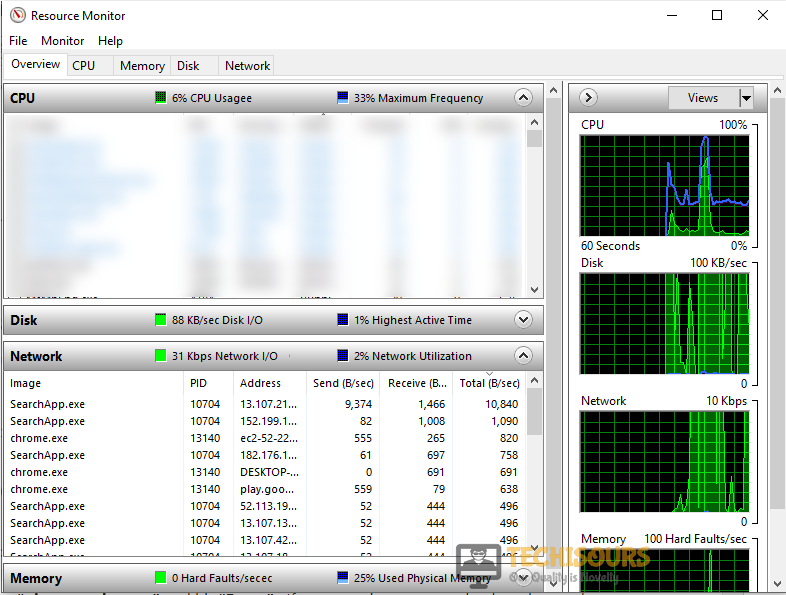Click the Memory hard faults graph
This screenshot has width=786, height=595.
click(665, 570)
